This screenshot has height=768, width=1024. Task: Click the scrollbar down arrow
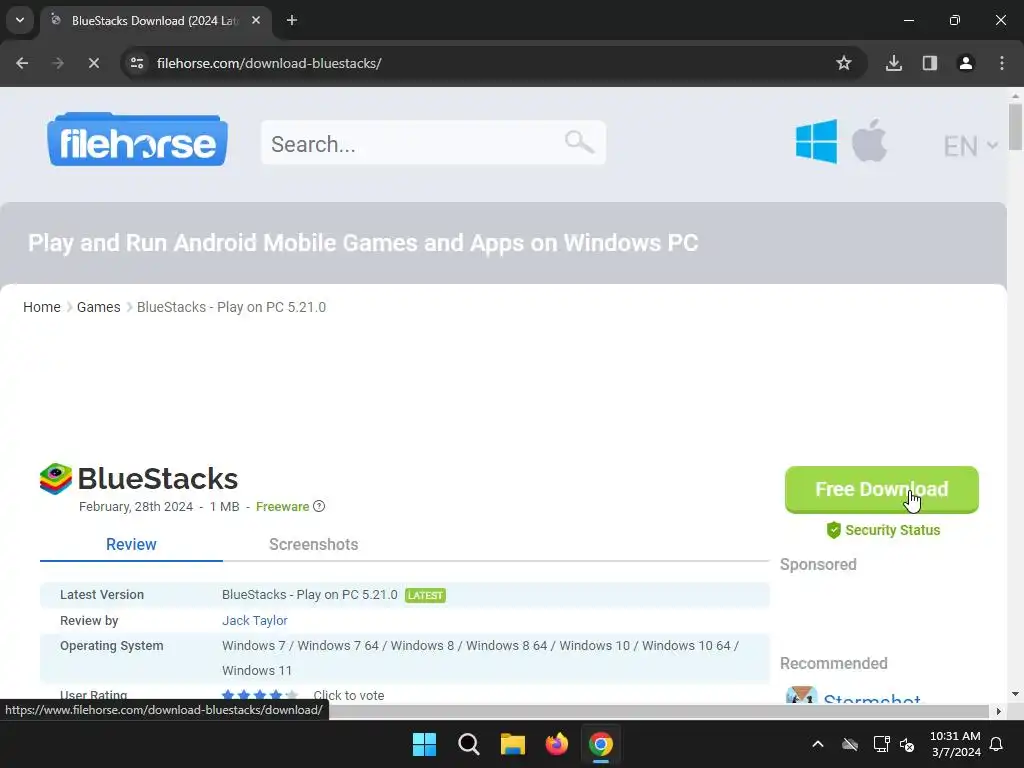pyautogui.click(x=1015, y=694)
